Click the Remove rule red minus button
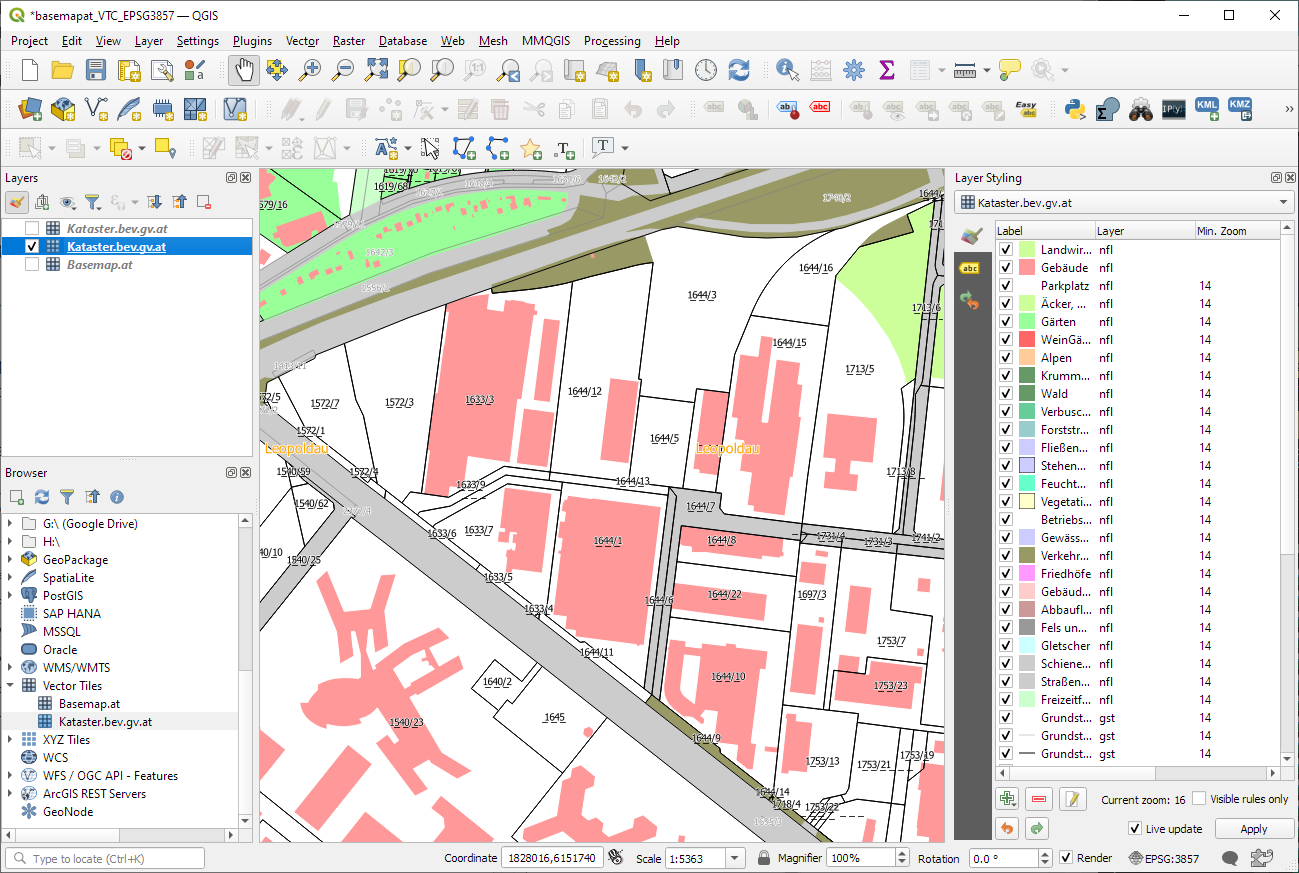This screenshot has width=1299, height=873. tap(1040, 799)
